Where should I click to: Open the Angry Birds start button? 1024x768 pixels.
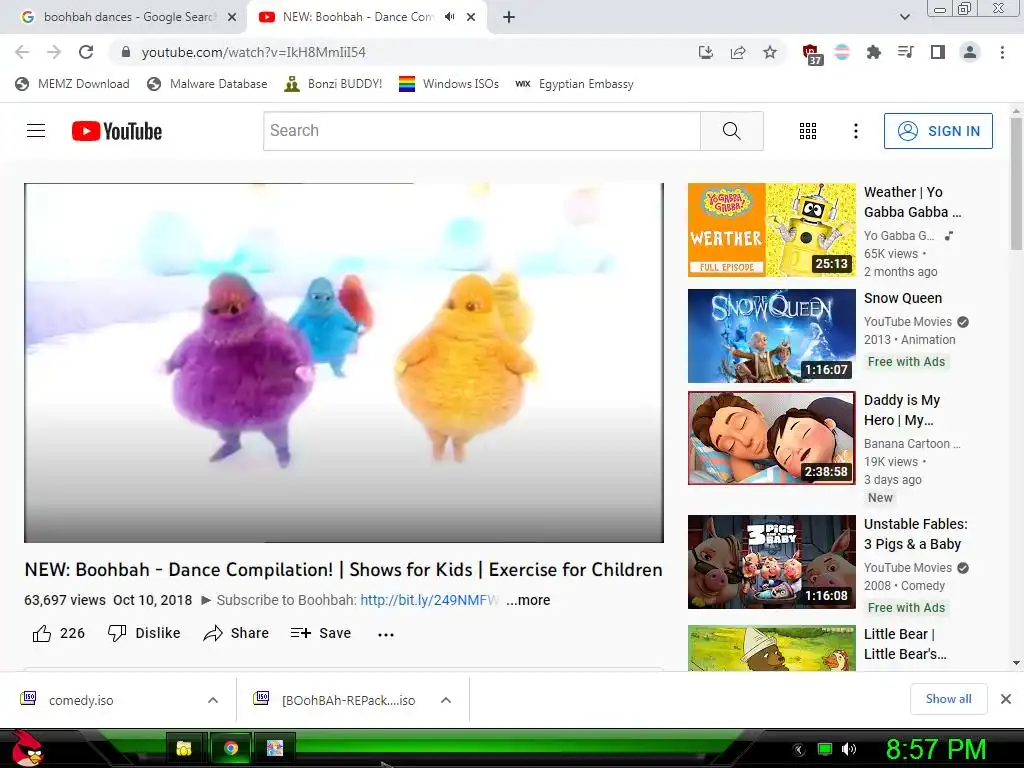point(27,748)
